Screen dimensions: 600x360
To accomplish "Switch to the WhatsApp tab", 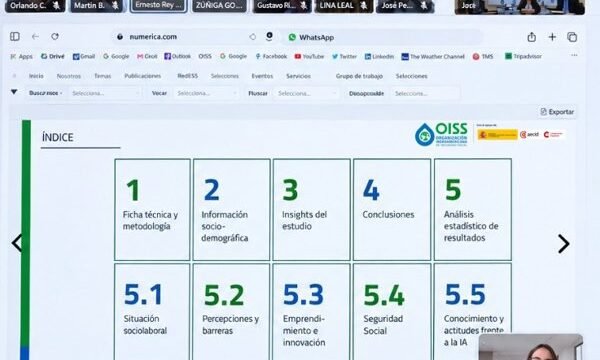I will click(311, 37).
